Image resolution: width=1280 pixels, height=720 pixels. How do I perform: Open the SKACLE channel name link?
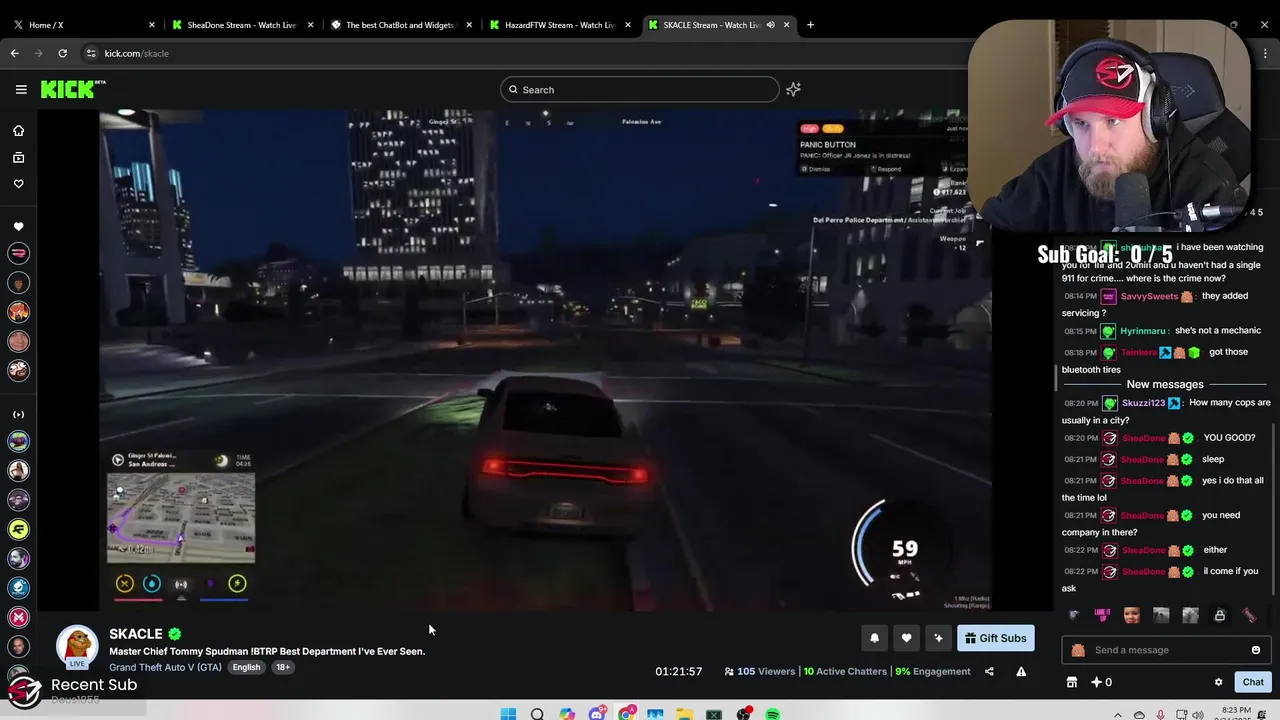(x=136, y=634)
